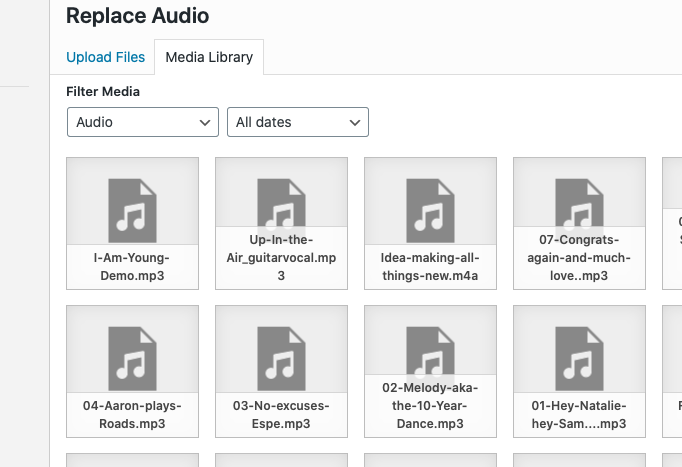
Task: Click the 02-Melody-aka-the-10-Year-Dance.mp3 filename
Action: point(430,405)
